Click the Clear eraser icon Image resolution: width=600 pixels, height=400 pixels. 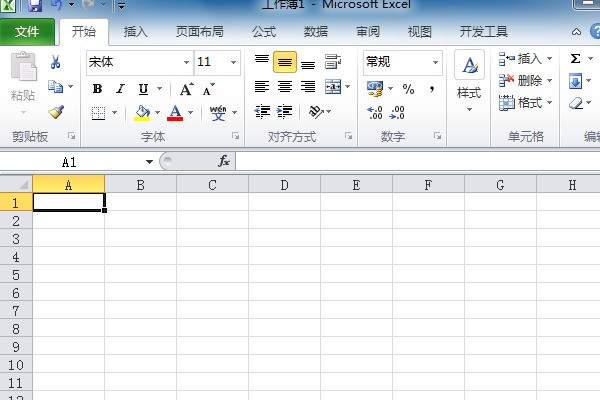click(576, 103)
